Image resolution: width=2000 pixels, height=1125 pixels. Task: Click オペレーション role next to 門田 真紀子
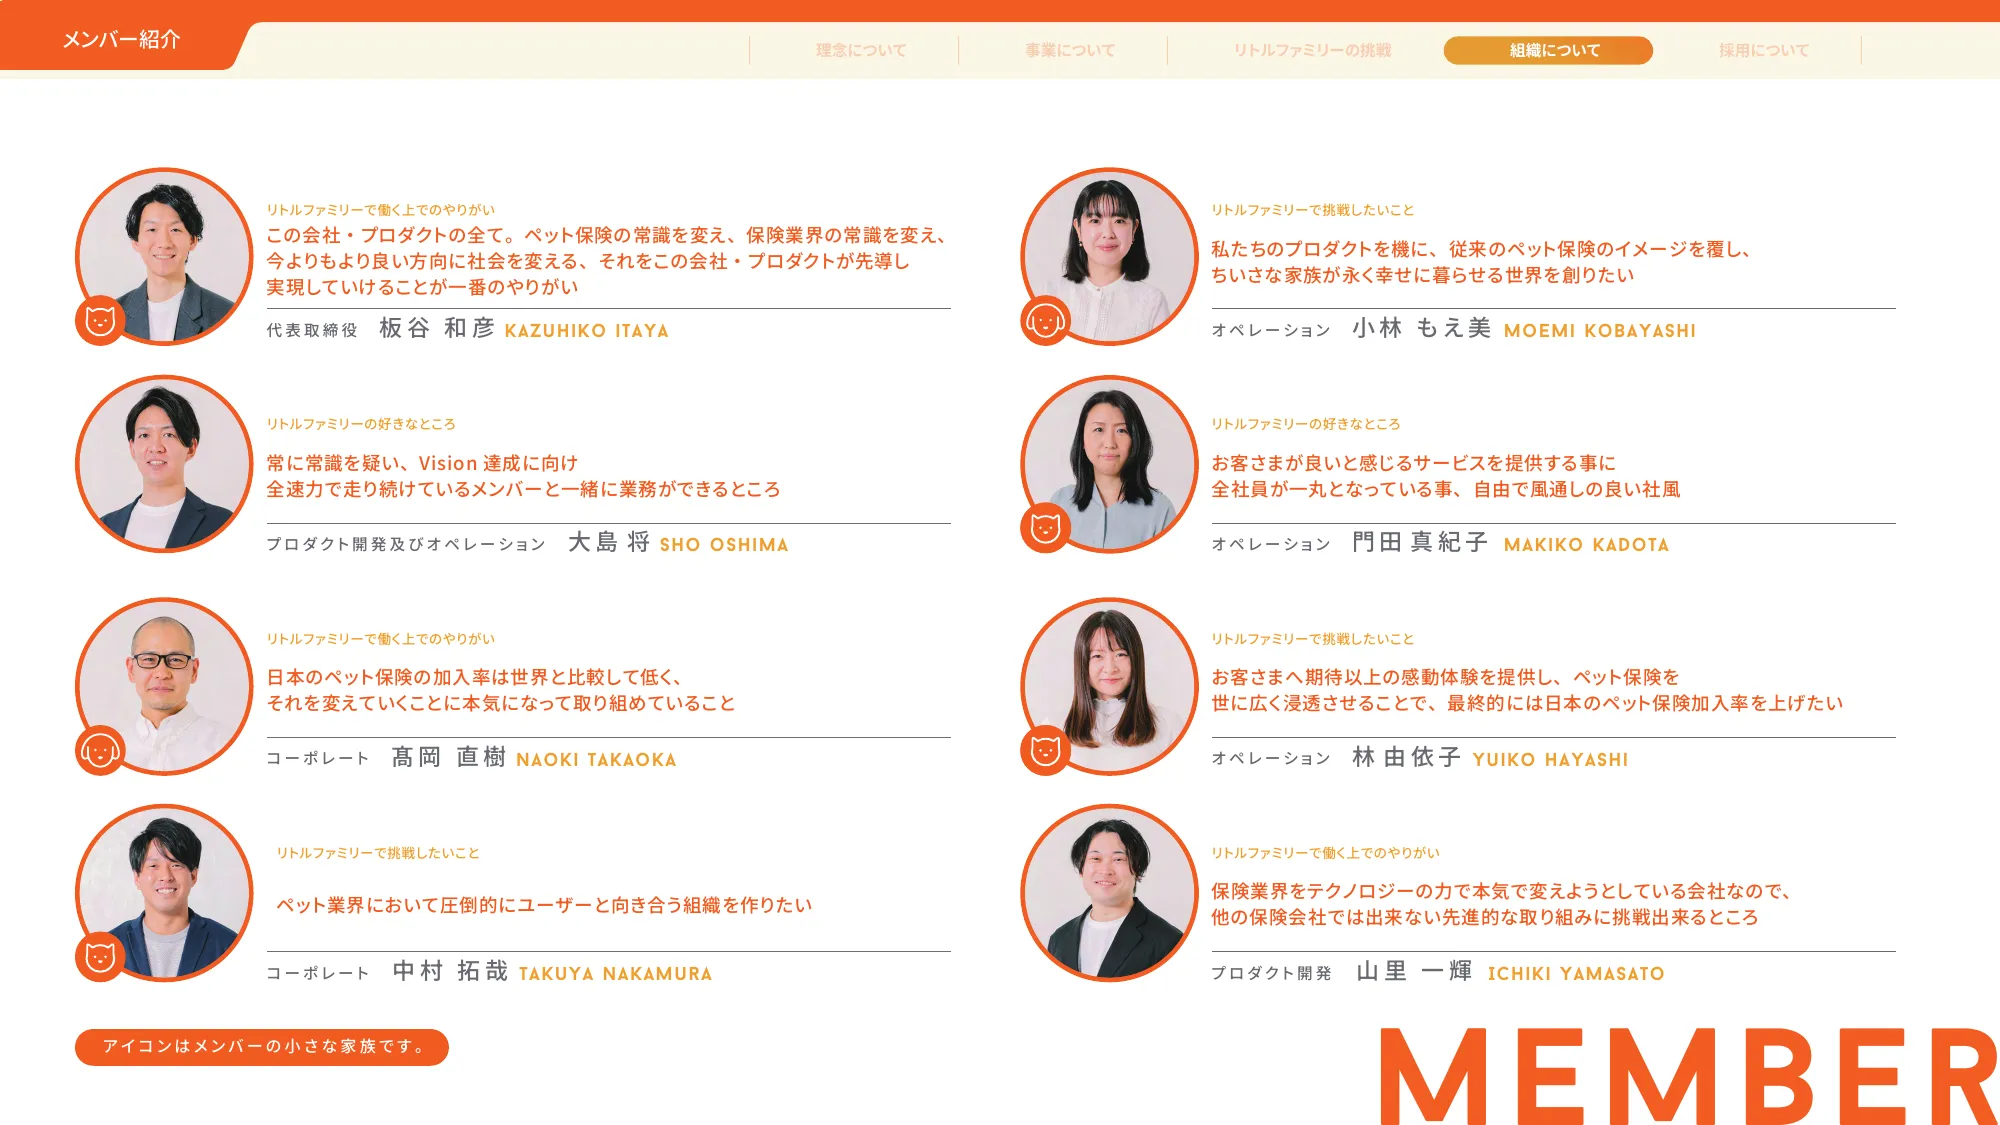pyautogui.click(x=1271, y=544)
